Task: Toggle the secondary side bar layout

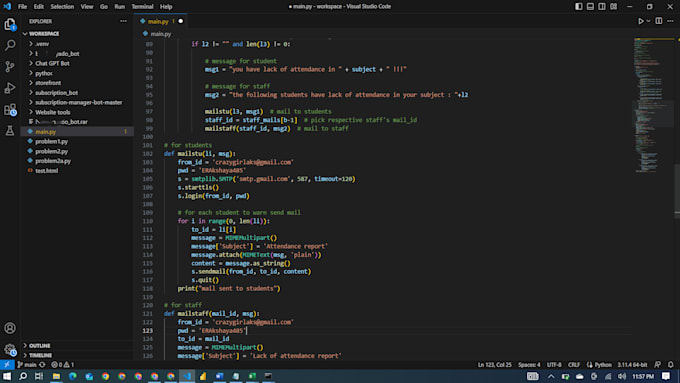Action: (x=602, y=7)
